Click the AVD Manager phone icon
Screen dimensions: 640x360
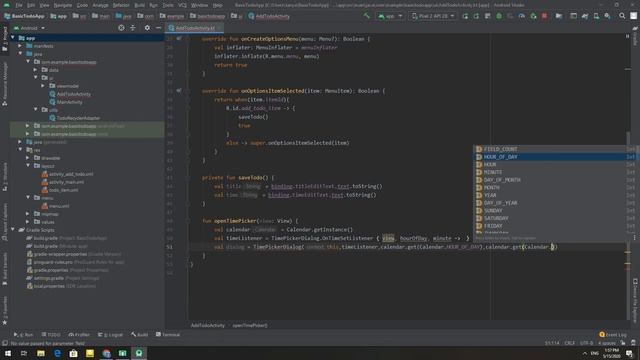[x=596, y=16]
